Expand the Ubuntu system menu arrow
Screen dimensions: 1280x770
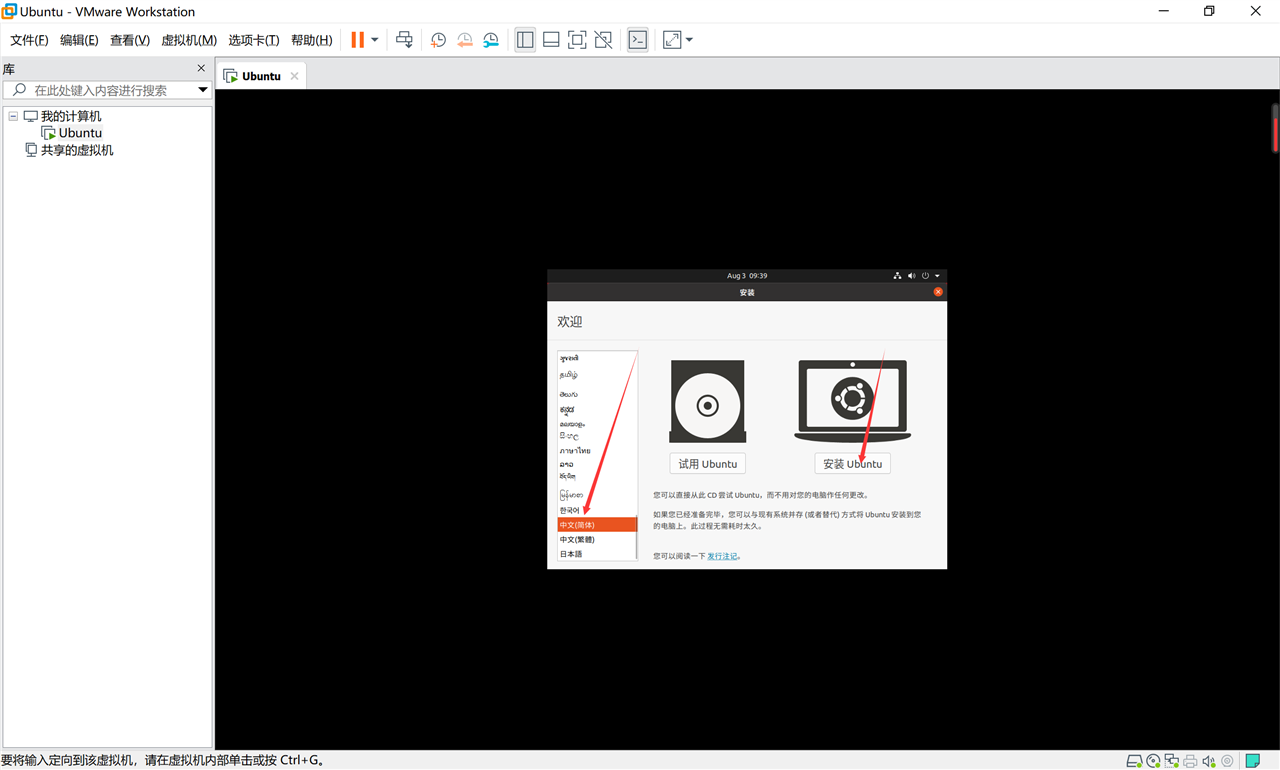pyautogui.click(x=937, y=276)
